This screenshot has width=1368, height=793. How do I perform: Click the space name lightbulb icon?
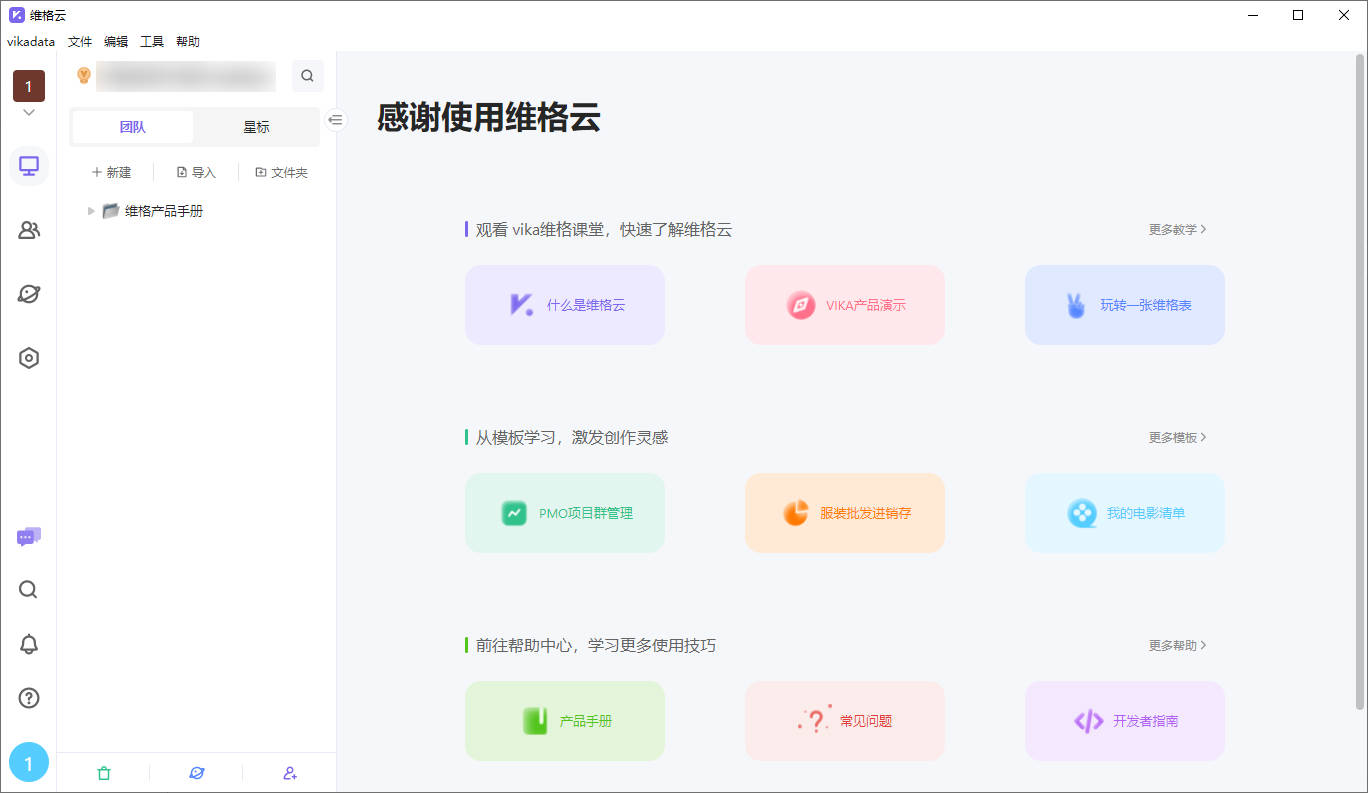click(x=84, y=75)
